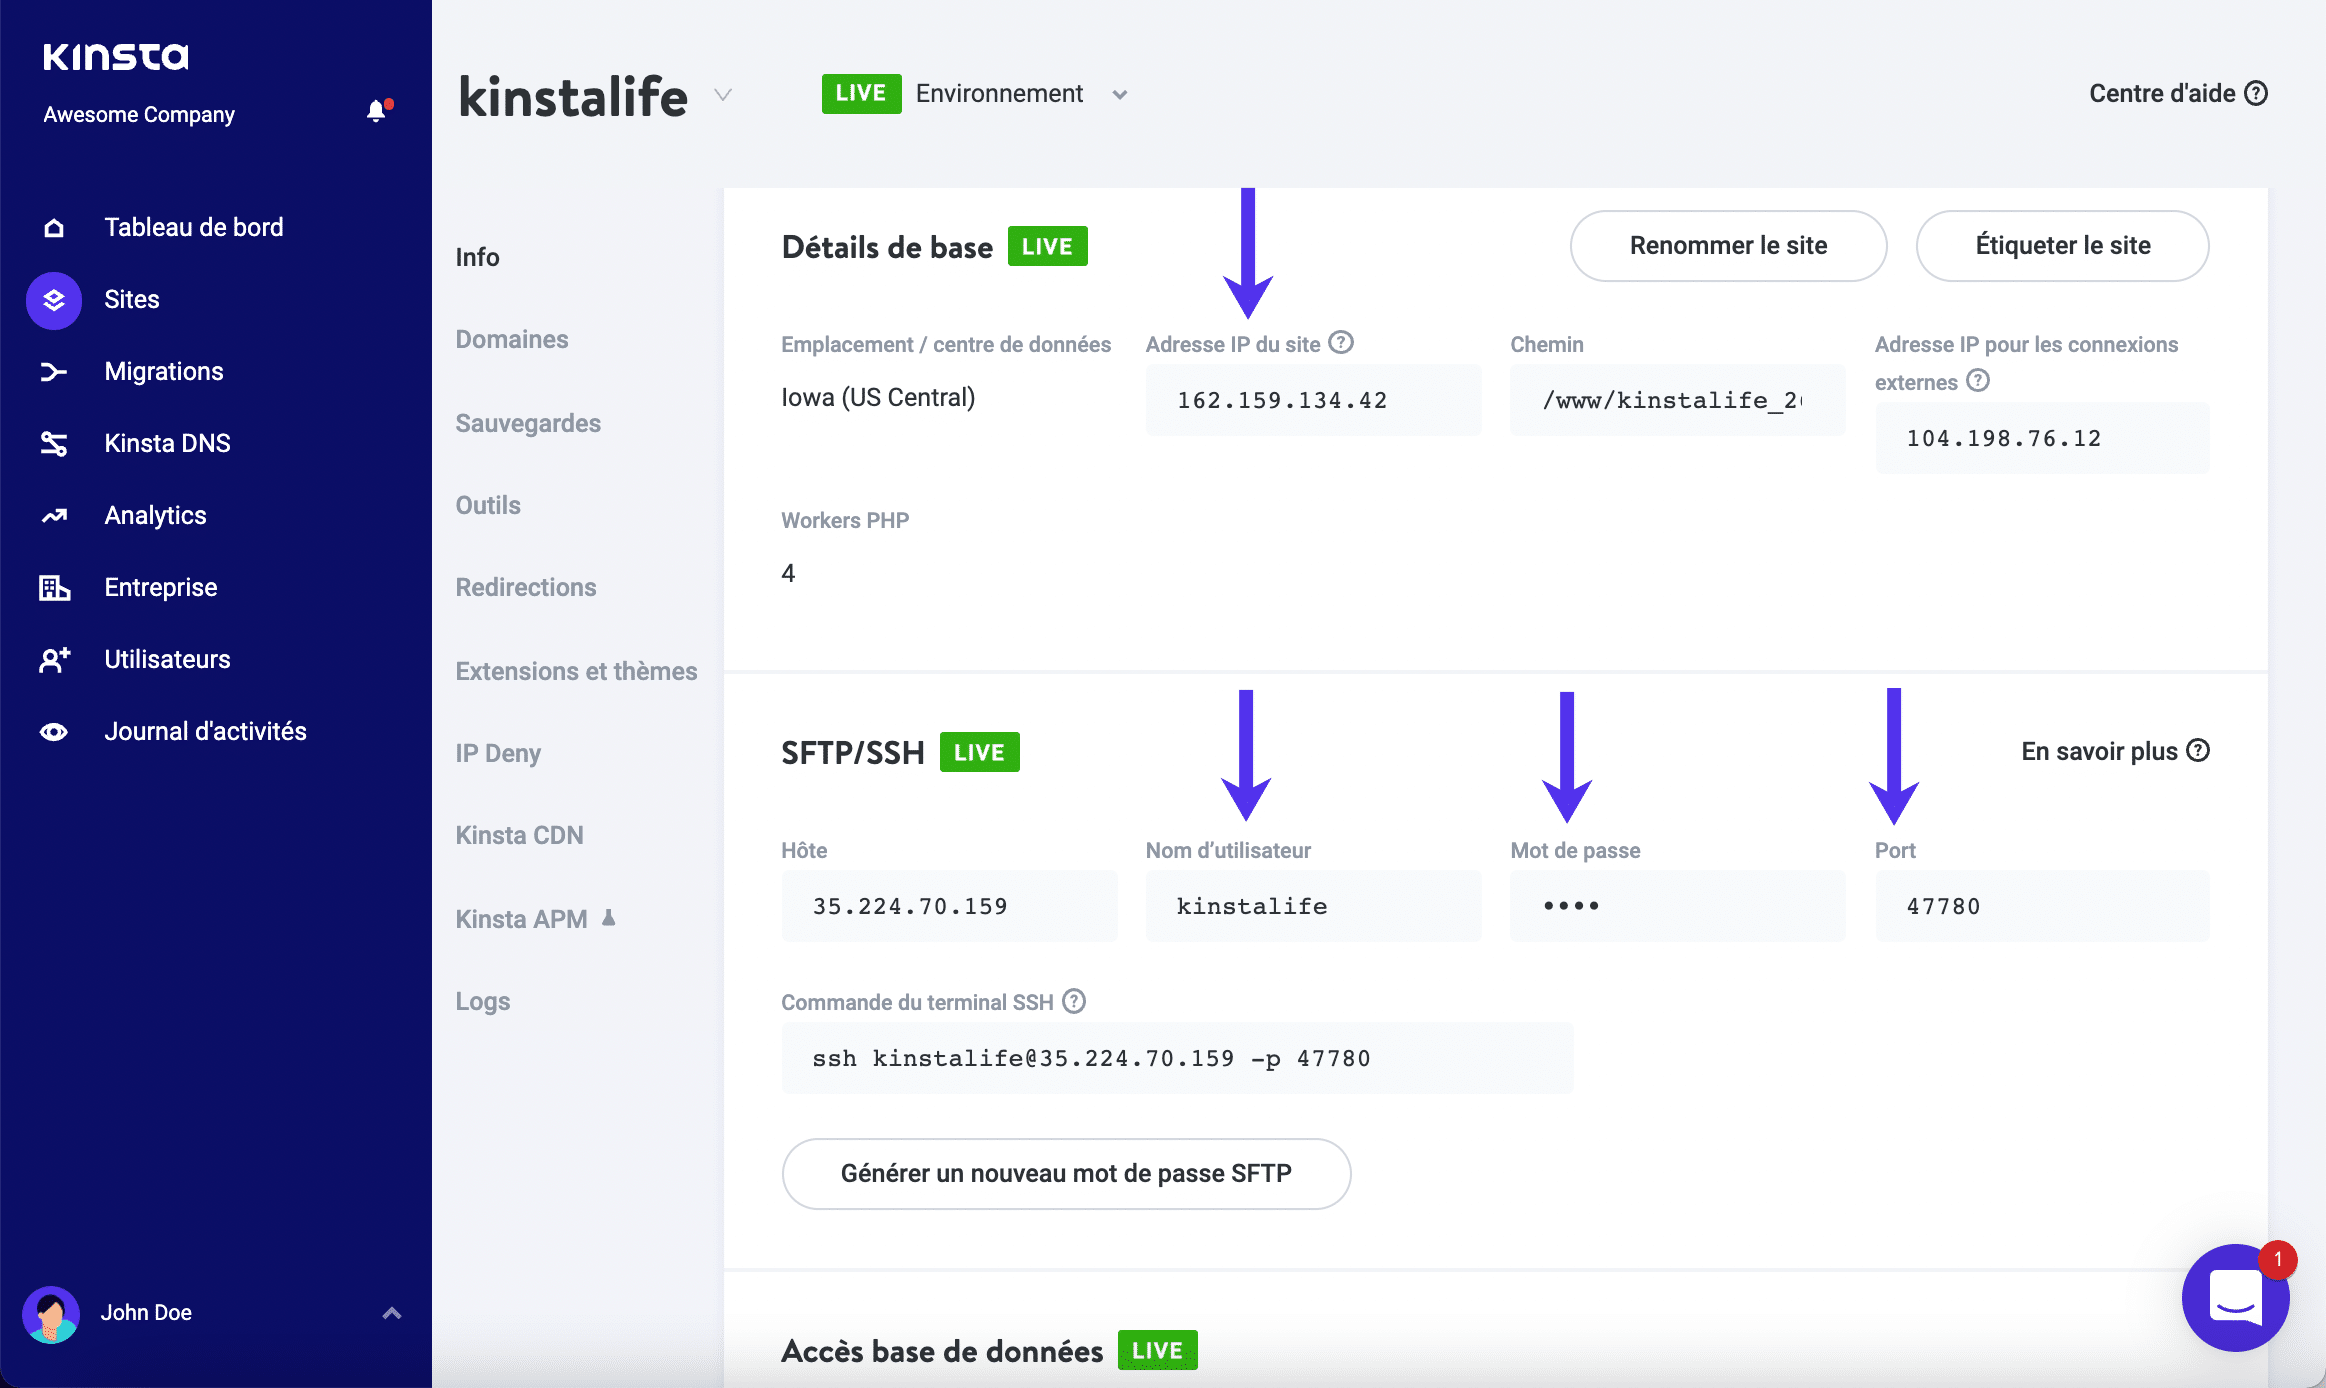Collapse the John Doe profile panel
Screen dimensions: 2326x1388
(391, 1312)
